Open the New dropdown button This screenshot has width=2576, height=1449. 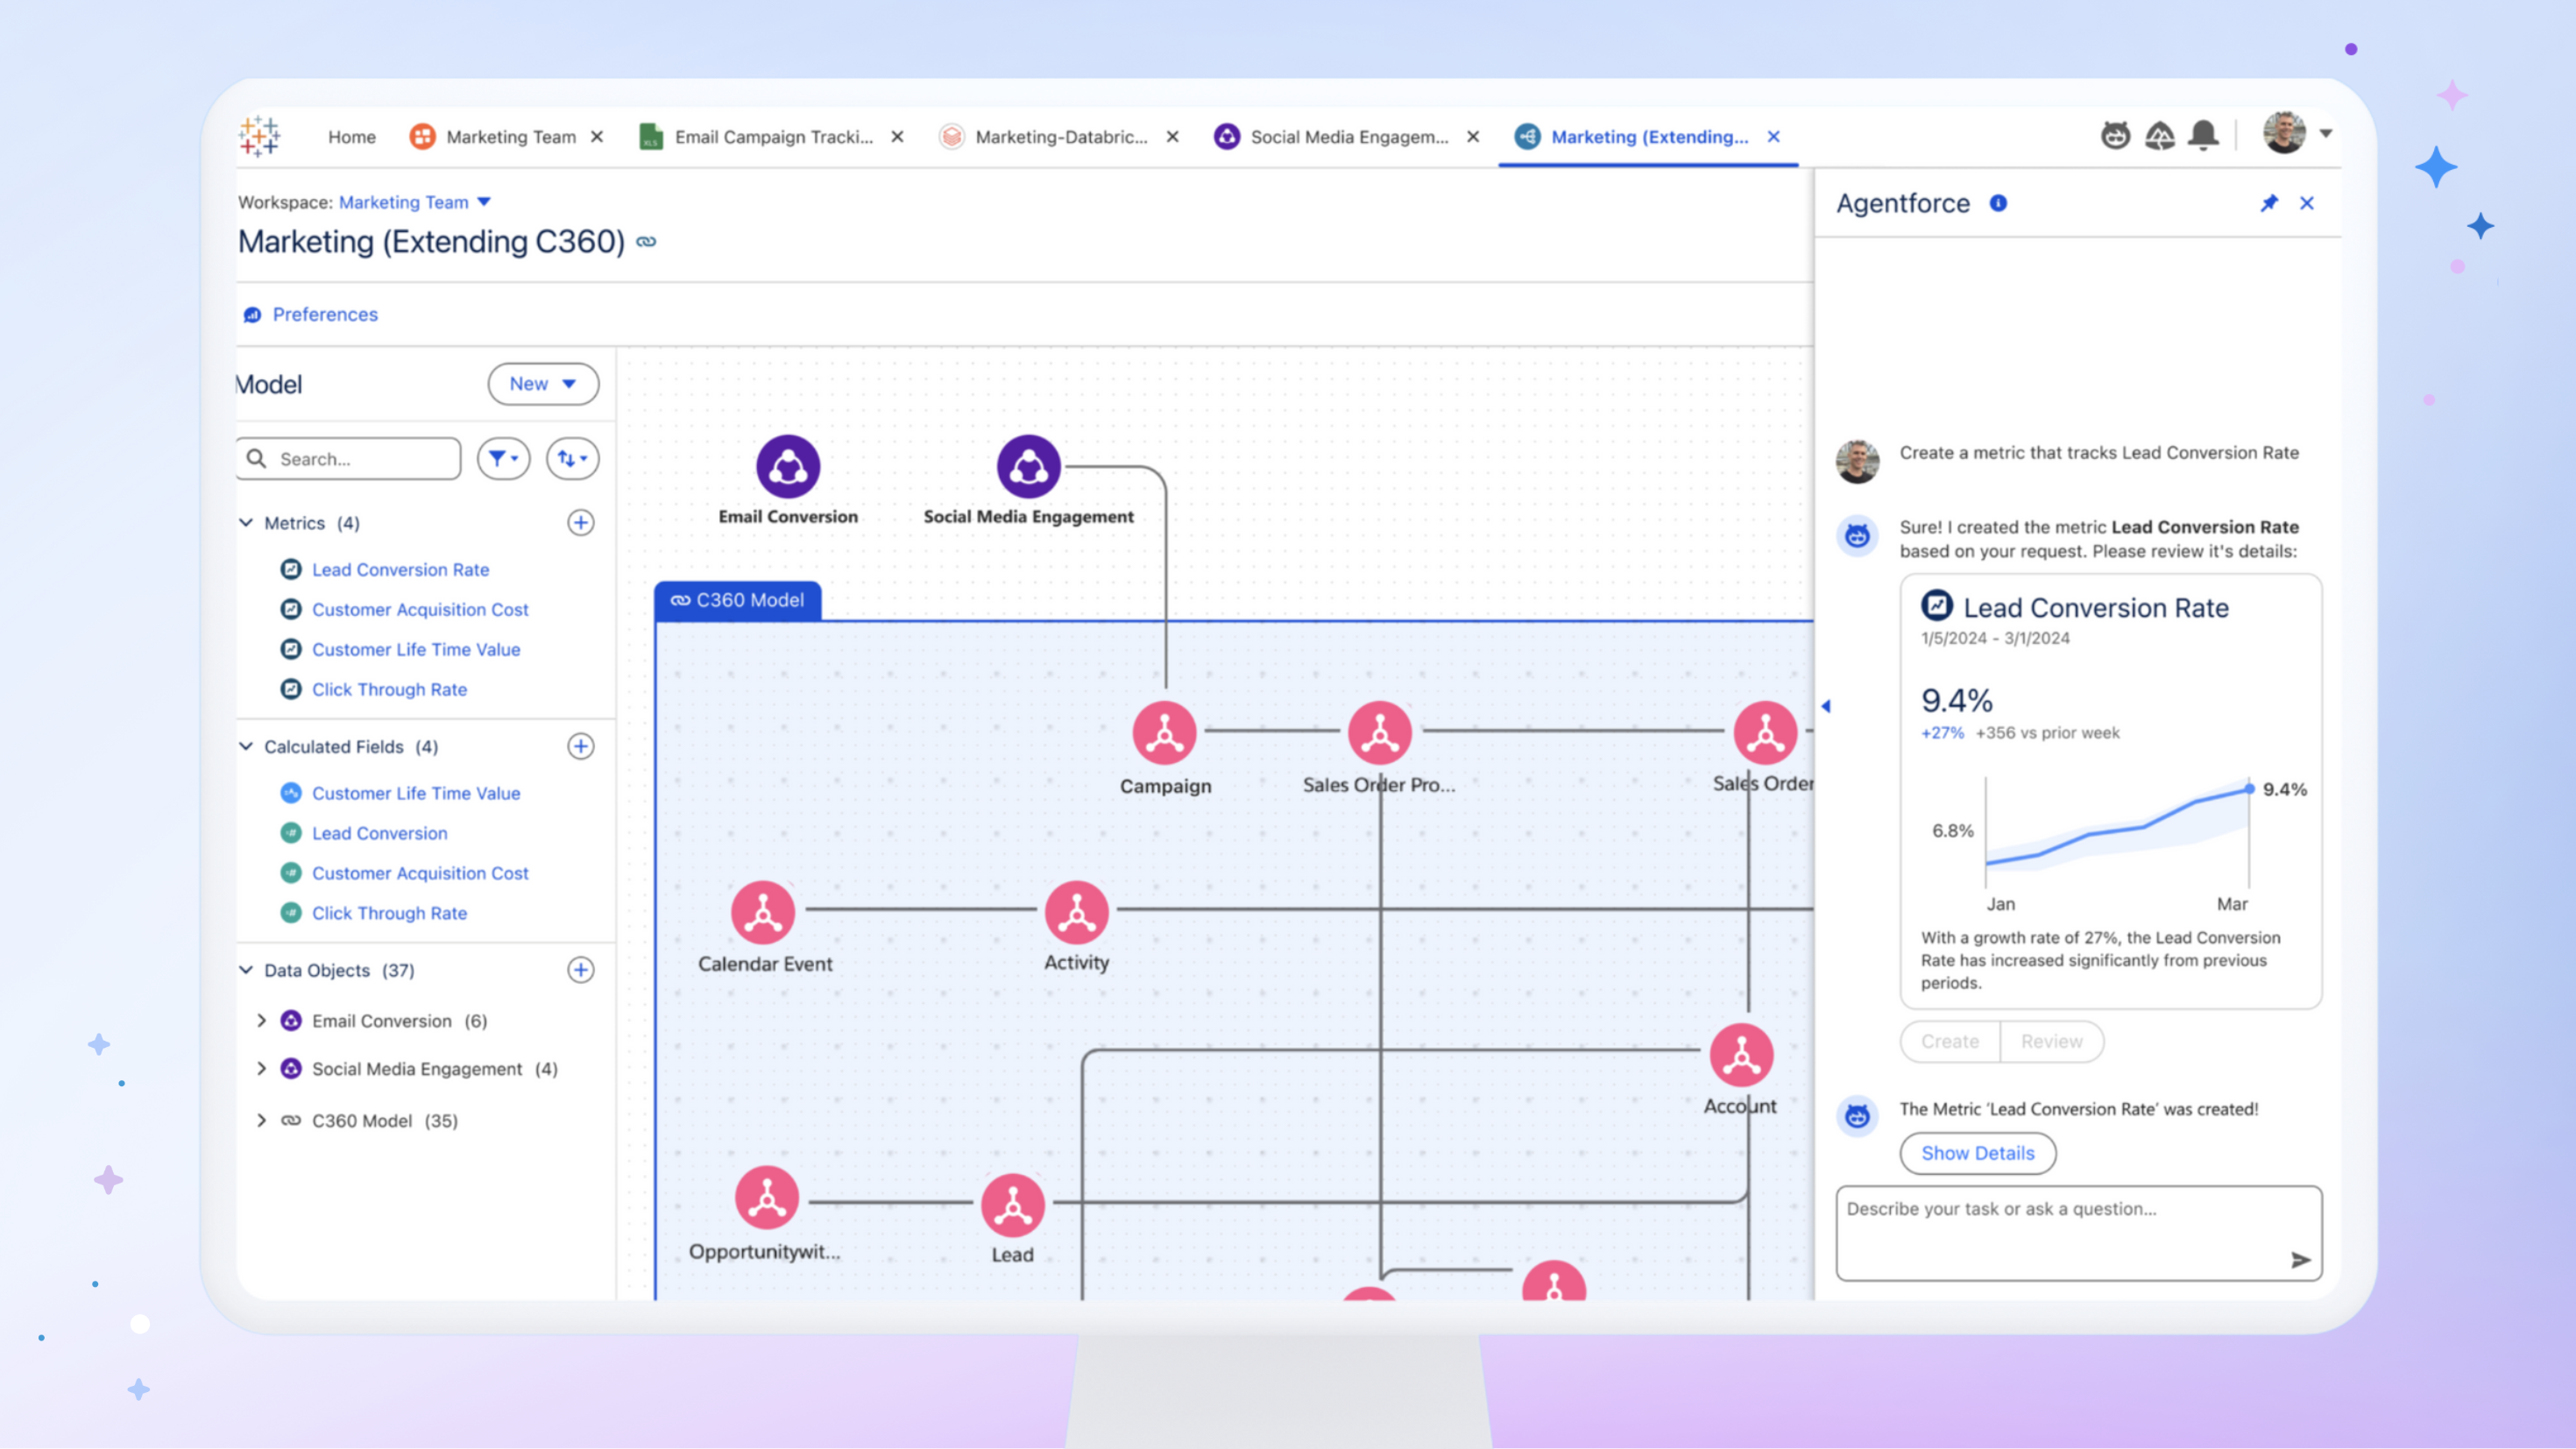pyautogui.click(x=543, y=384)
